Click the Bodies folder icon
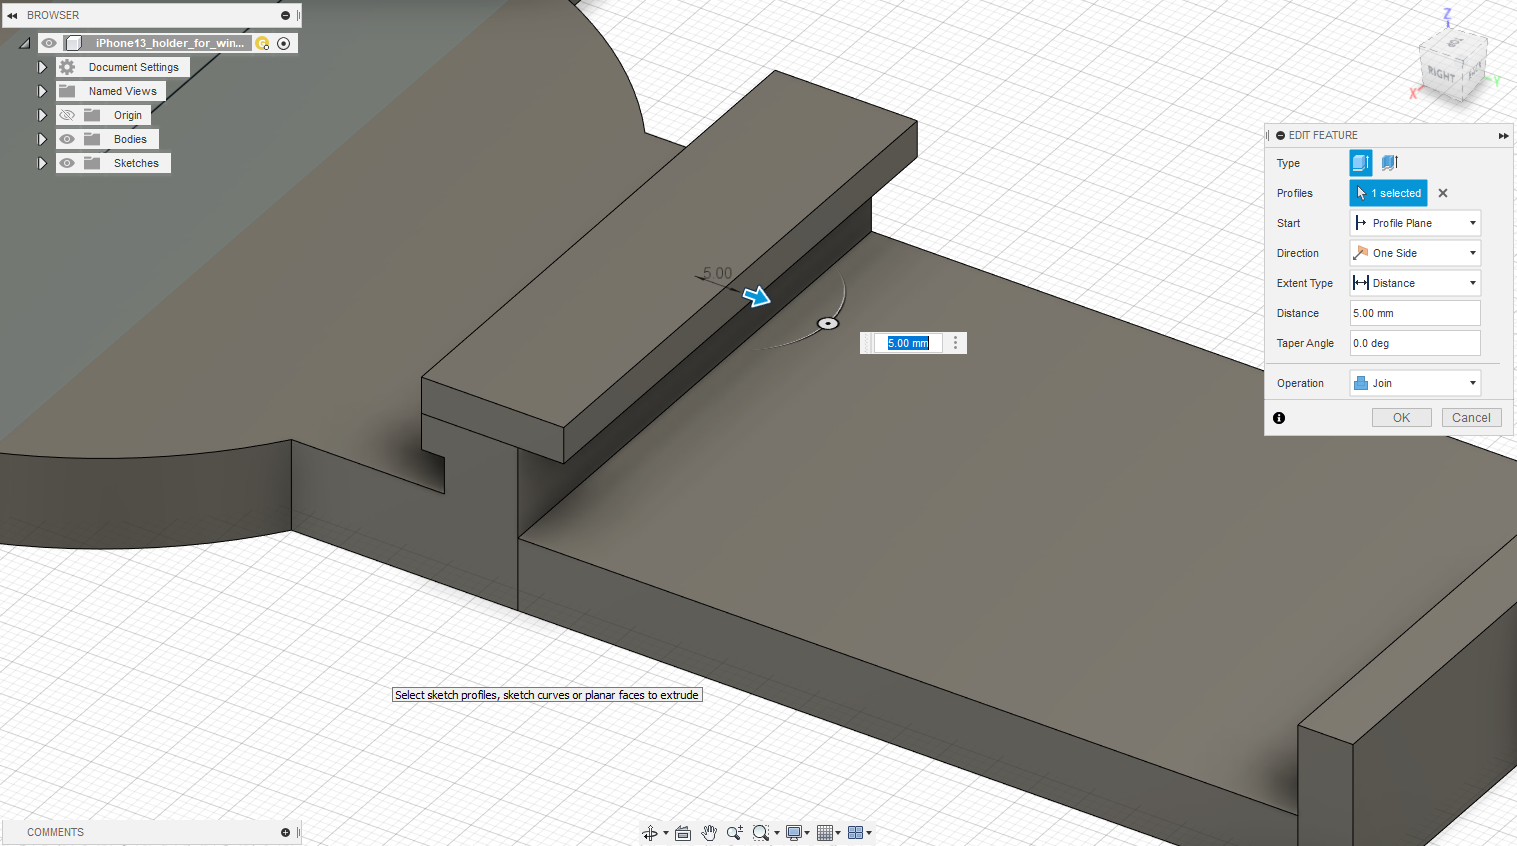 tap(92, 139)
